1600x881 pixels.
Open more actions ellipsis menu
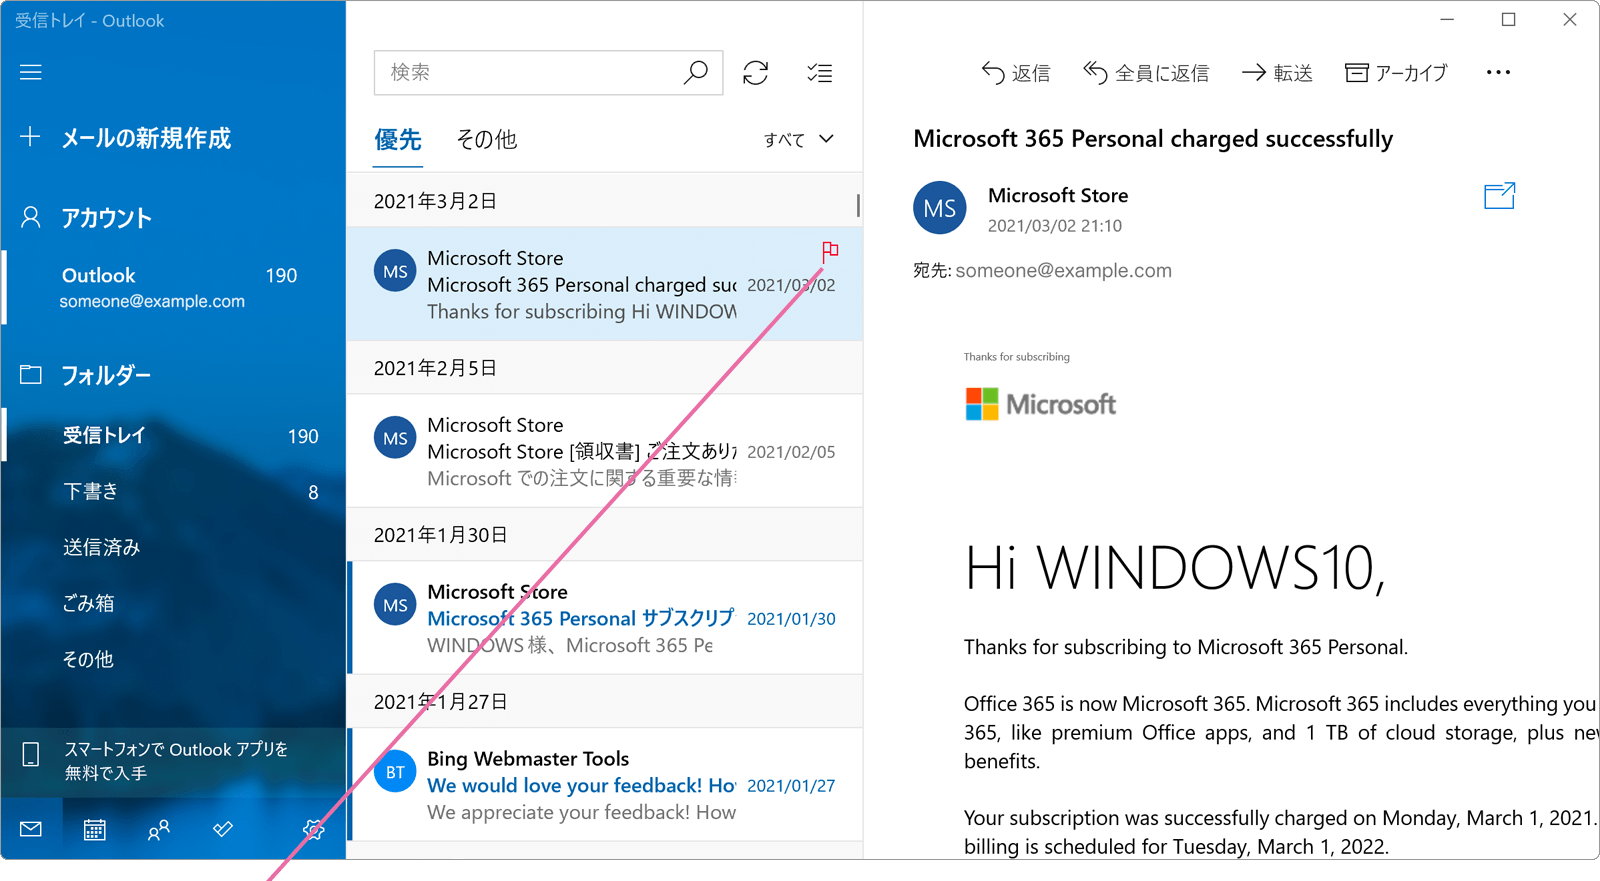(1498, 72)
